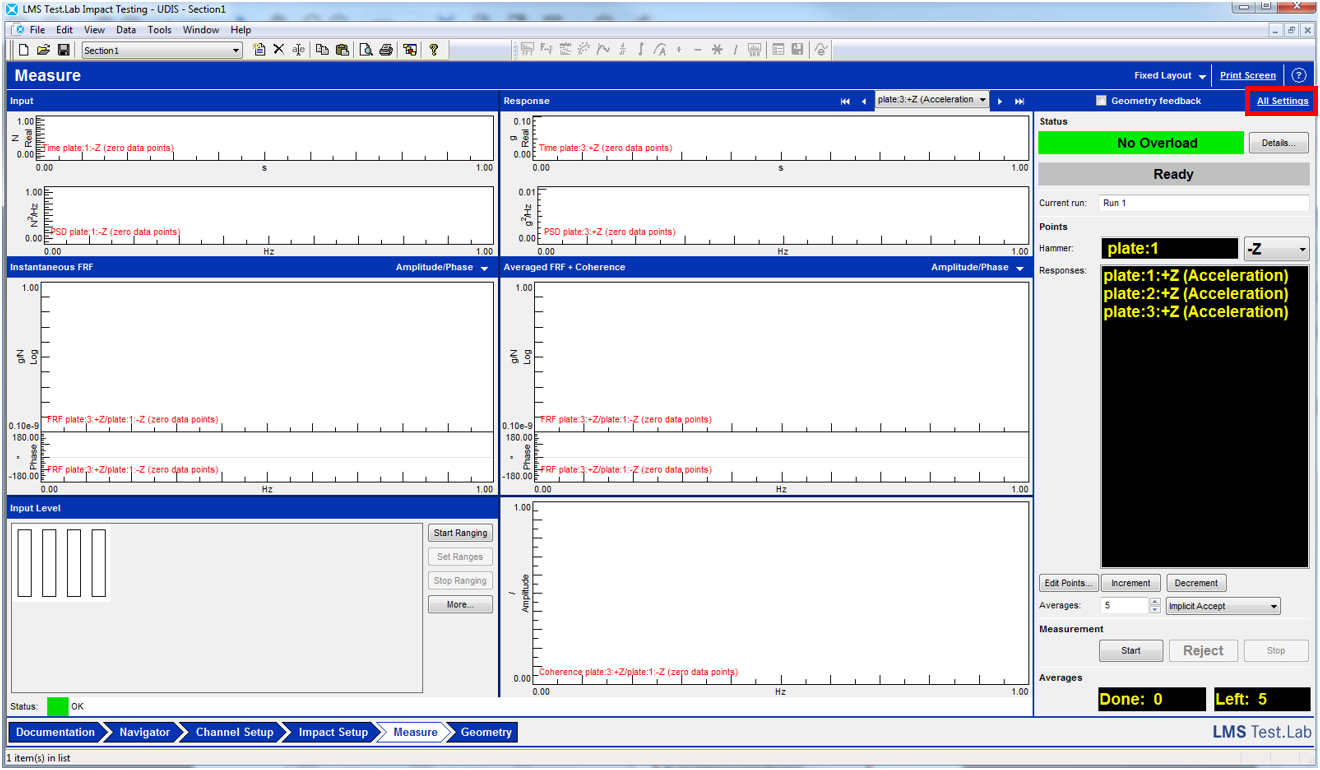Go to the Geometry workflow tab
1320x770 pixels.
click(486, 732)
